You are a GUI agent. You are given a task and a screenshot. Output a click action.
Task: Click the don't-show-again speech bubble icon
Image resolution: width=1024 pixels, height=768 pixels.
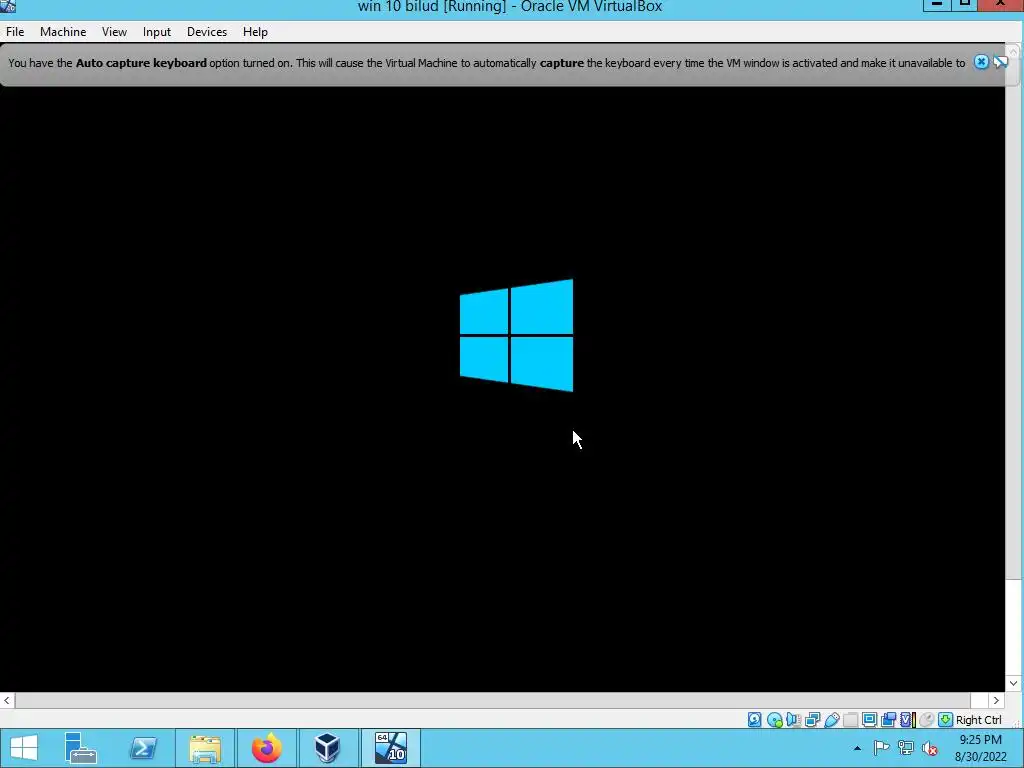(1000, 62)
